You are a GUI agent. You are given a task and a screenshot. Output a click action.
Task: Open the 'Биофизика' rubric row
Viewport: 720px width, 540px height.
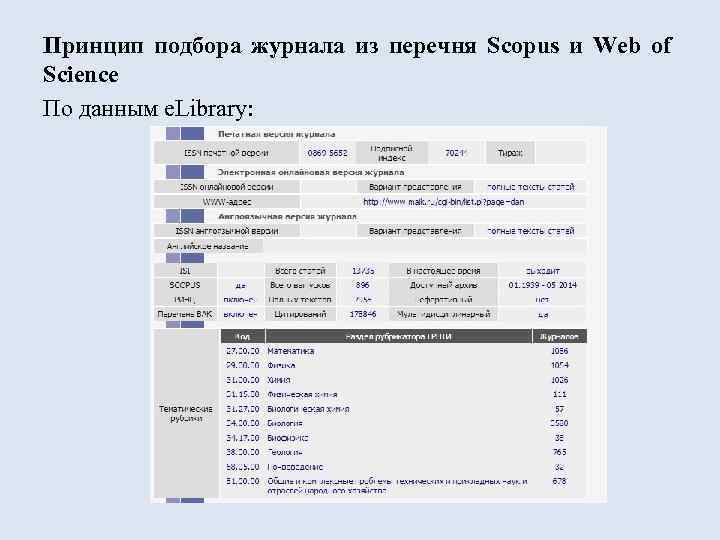click(287, 438)
